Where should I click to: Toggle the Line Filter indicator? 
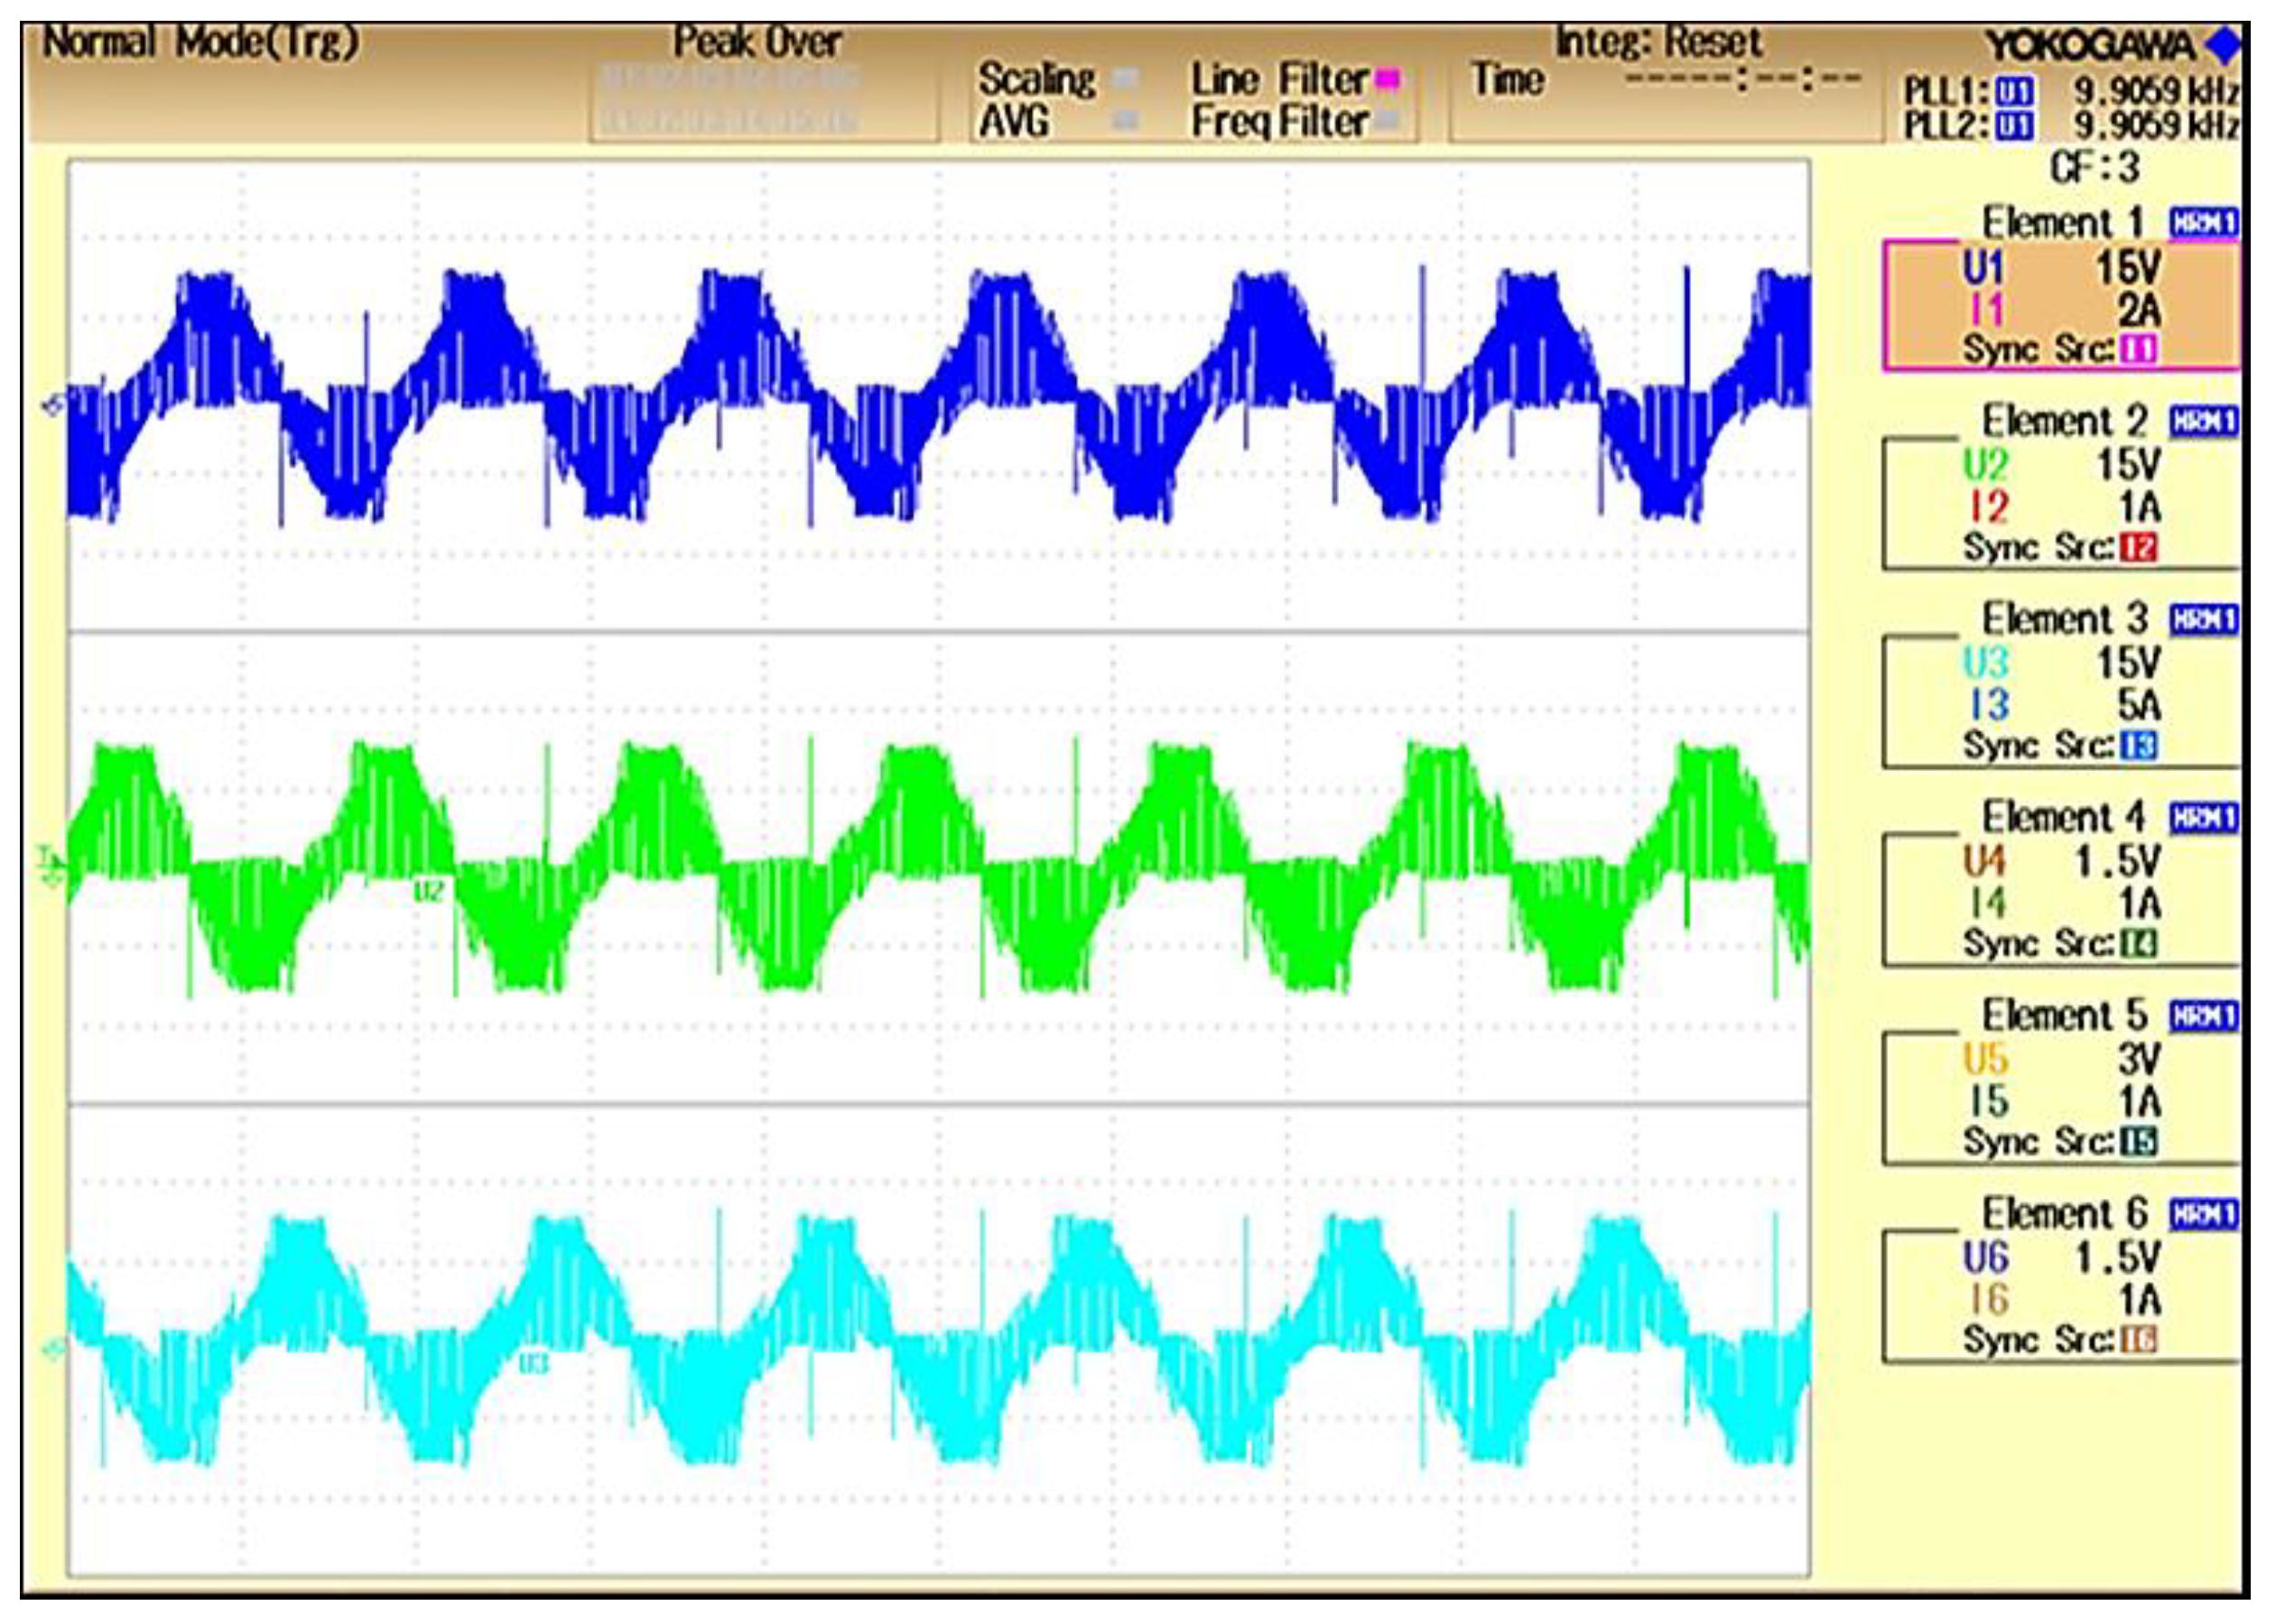1388,79
